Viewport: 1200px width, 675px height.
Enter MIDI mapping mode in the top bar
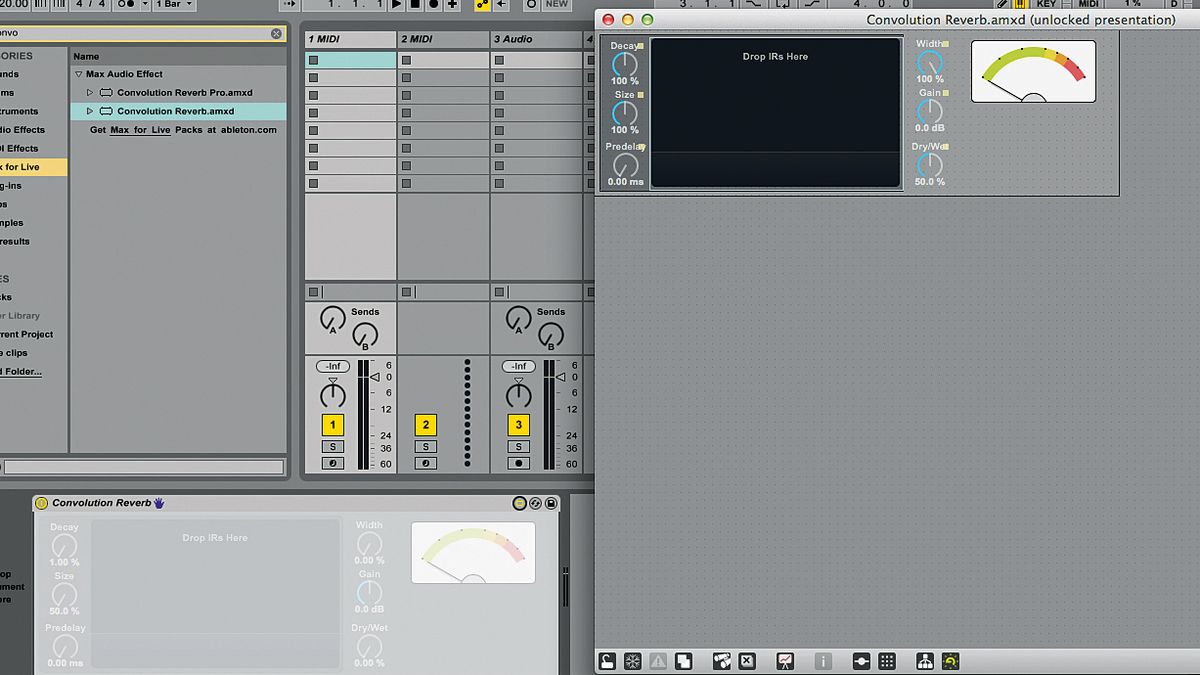tap(1086, 5)
